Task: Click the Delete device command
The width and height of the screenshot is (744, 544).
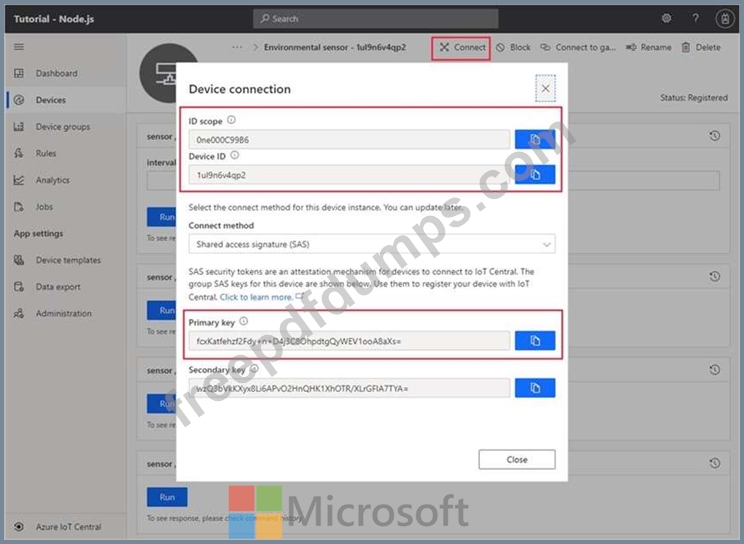Action: [x=701, y=47]
